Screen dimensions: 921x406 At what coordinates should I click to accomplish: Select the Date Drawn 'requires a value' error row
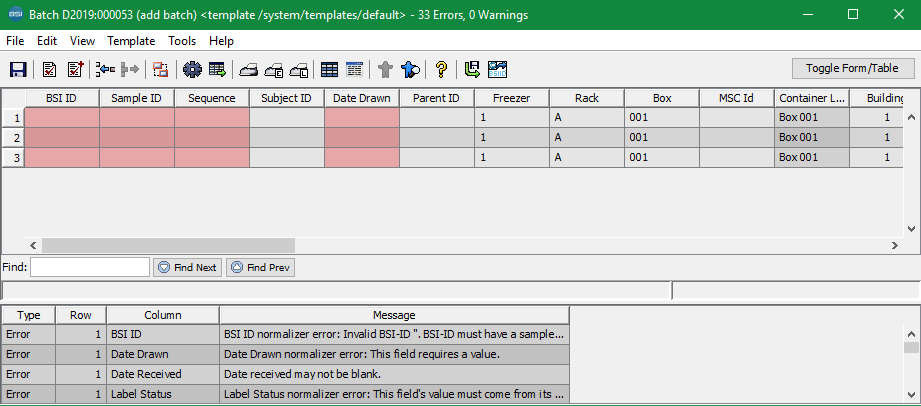coord(285,354)
